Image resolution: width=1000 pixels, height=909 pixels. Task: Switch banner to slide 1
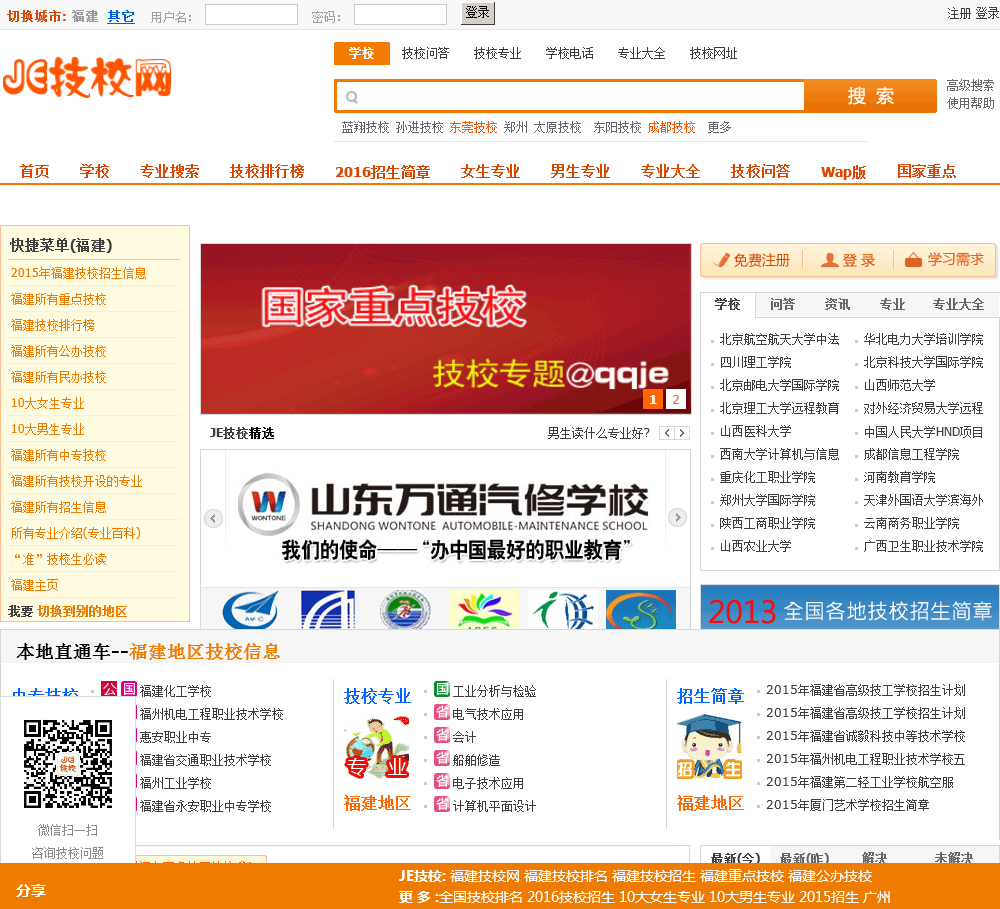point(652,399)
